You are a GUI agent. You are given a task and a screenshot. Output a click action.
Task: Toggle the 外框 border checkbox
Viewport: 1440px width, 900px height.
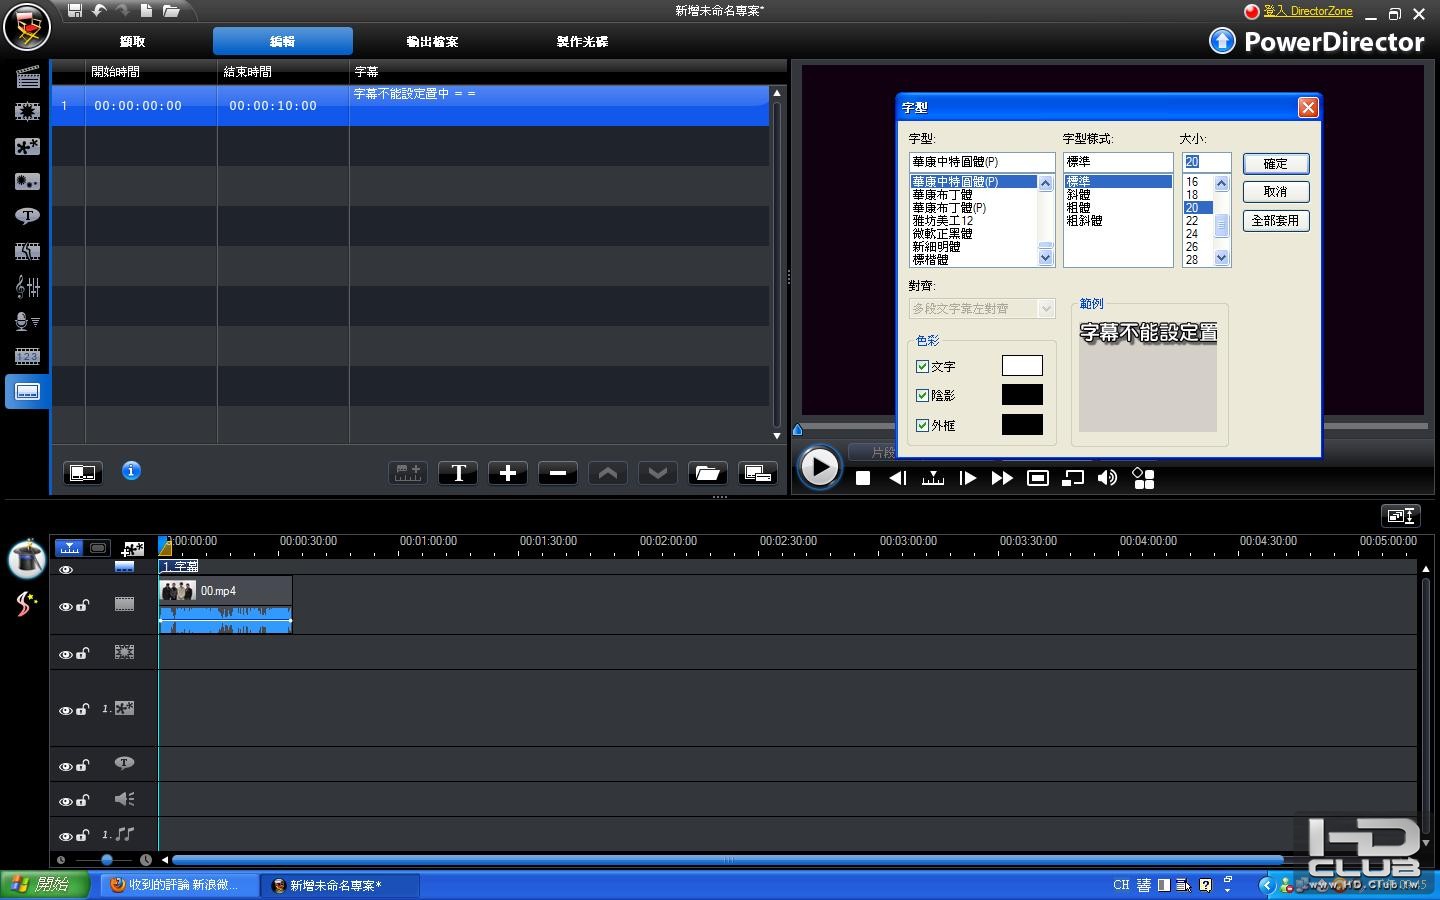[922, 426]
